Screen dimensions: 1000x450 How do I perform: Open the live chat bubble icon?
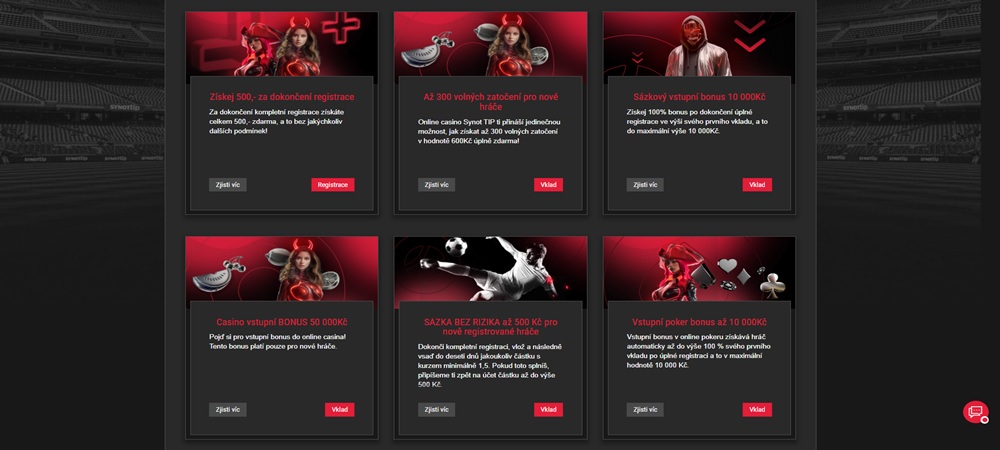pyautogui.click(x=975, y=412)
